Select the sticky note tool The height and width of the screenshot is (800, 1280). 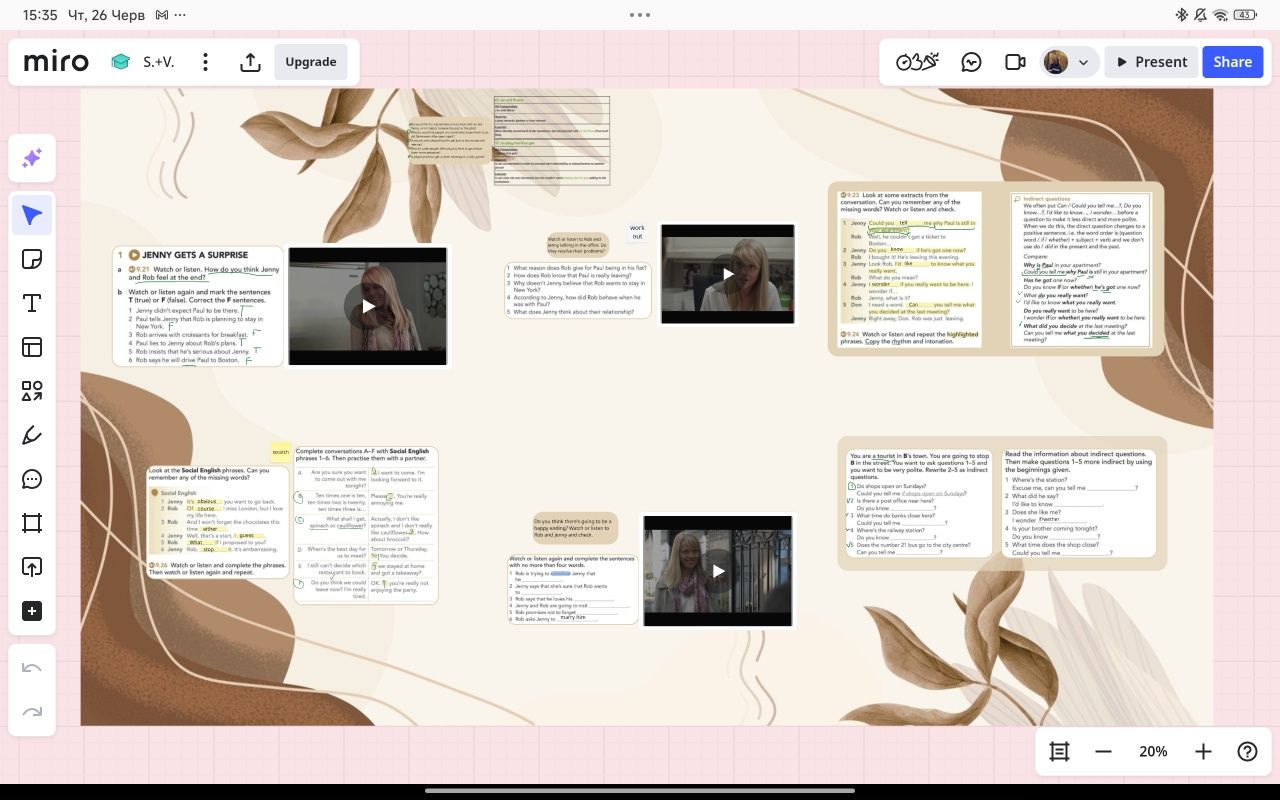[x=32, y=260]
